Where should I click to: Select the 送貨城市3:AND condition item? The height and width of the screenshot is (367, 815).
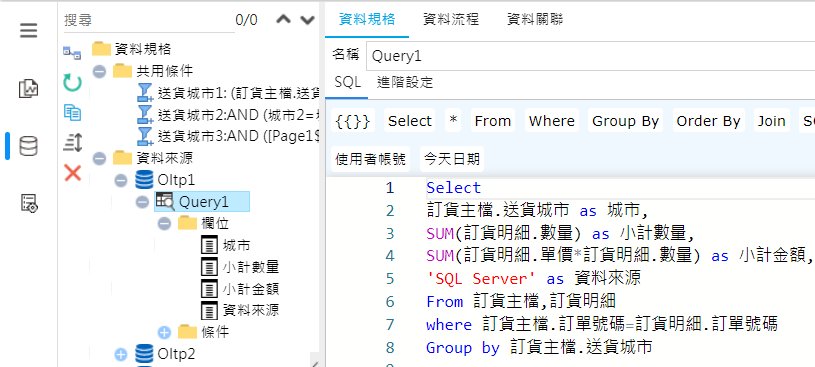[x=229, y=136]
